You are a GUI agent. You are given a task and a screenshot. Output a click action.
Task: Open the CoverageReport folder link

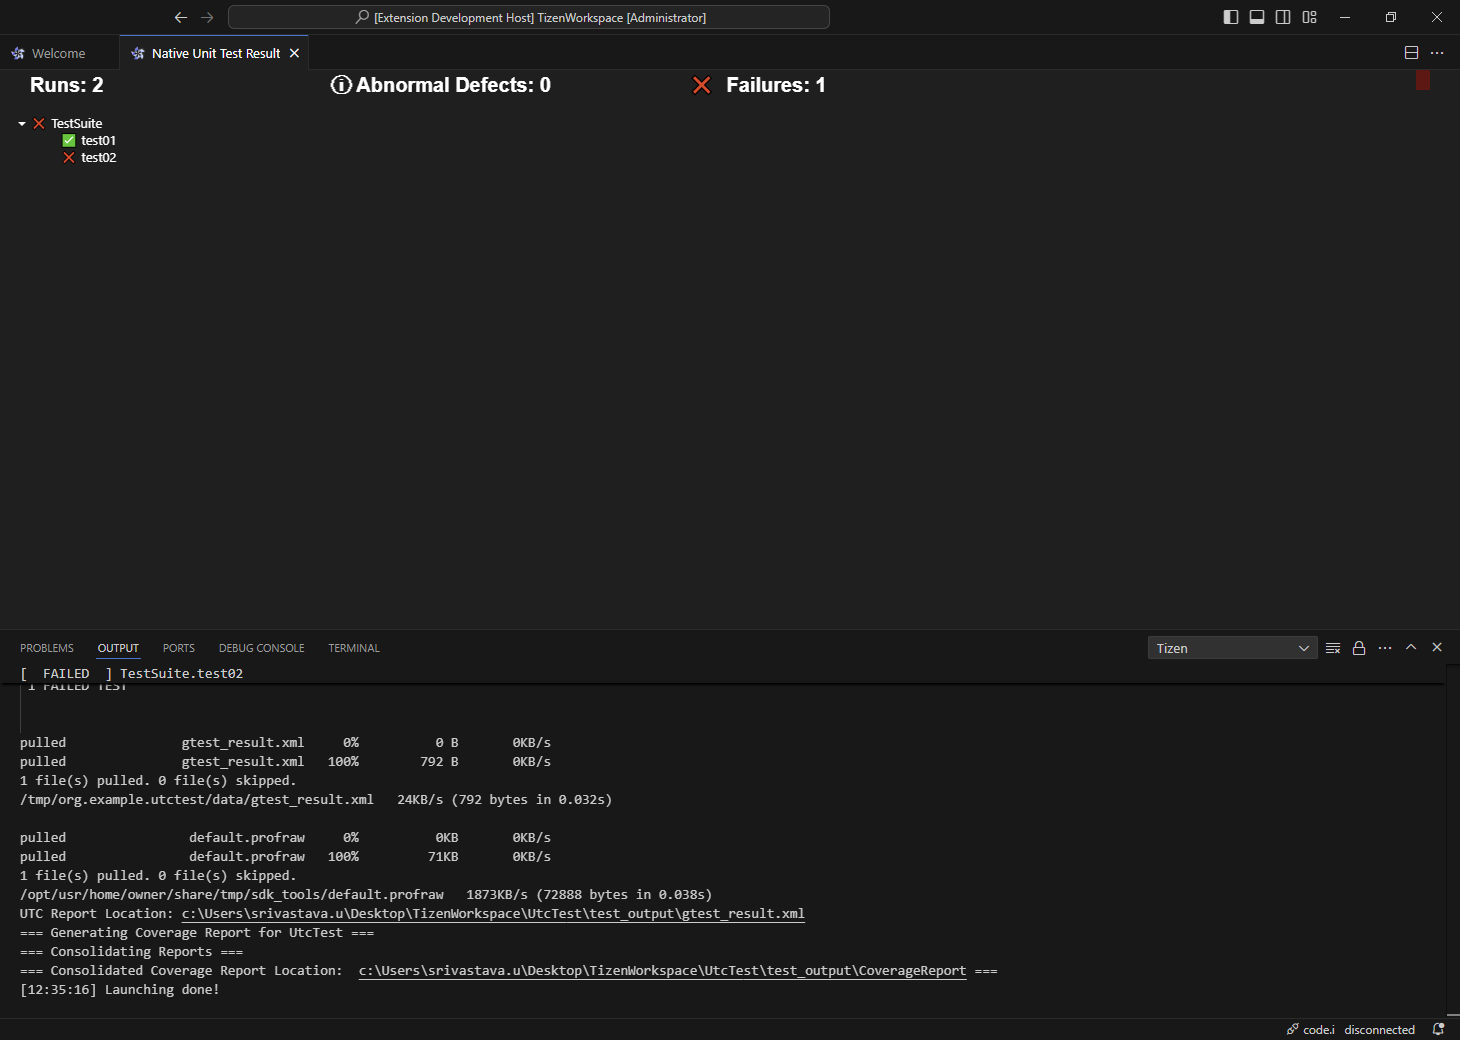tap(662, 970)
